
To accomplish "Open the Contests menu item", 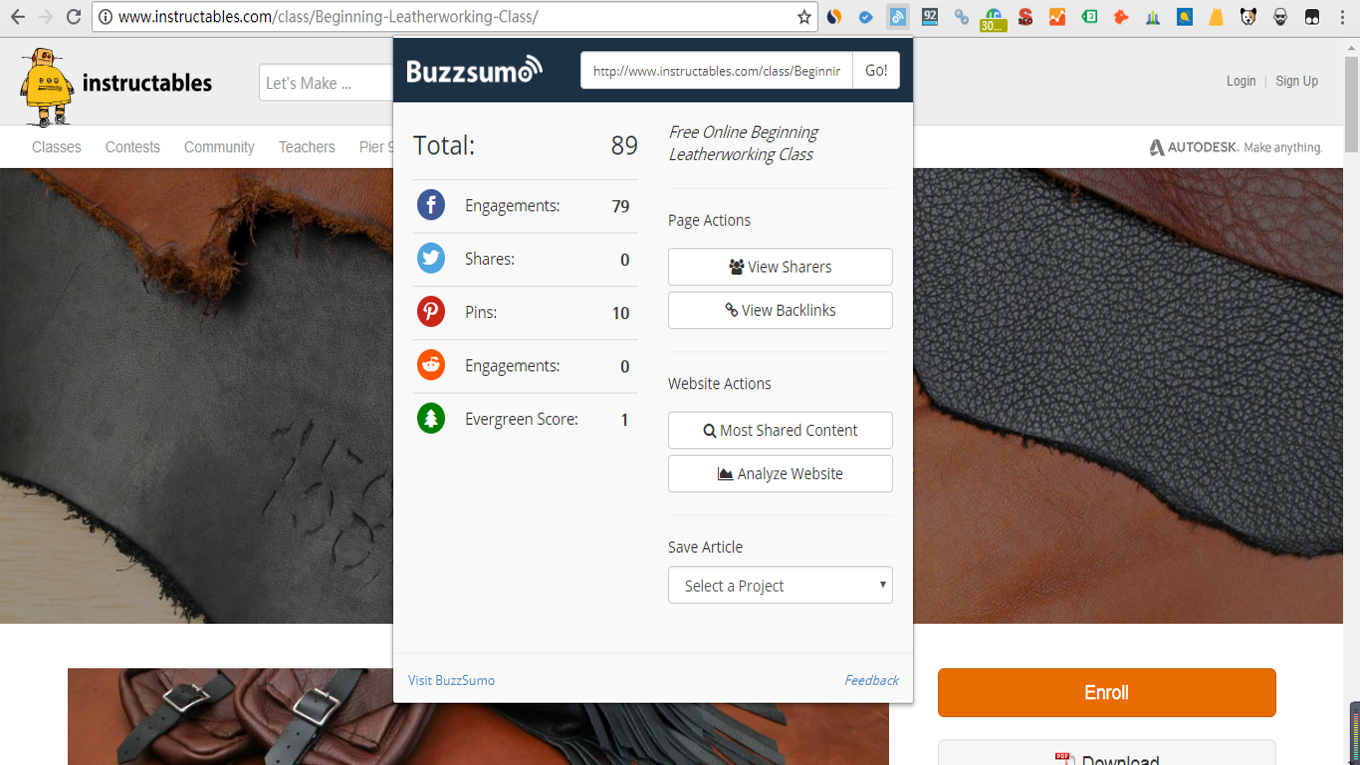I will (x=132, y=147).
